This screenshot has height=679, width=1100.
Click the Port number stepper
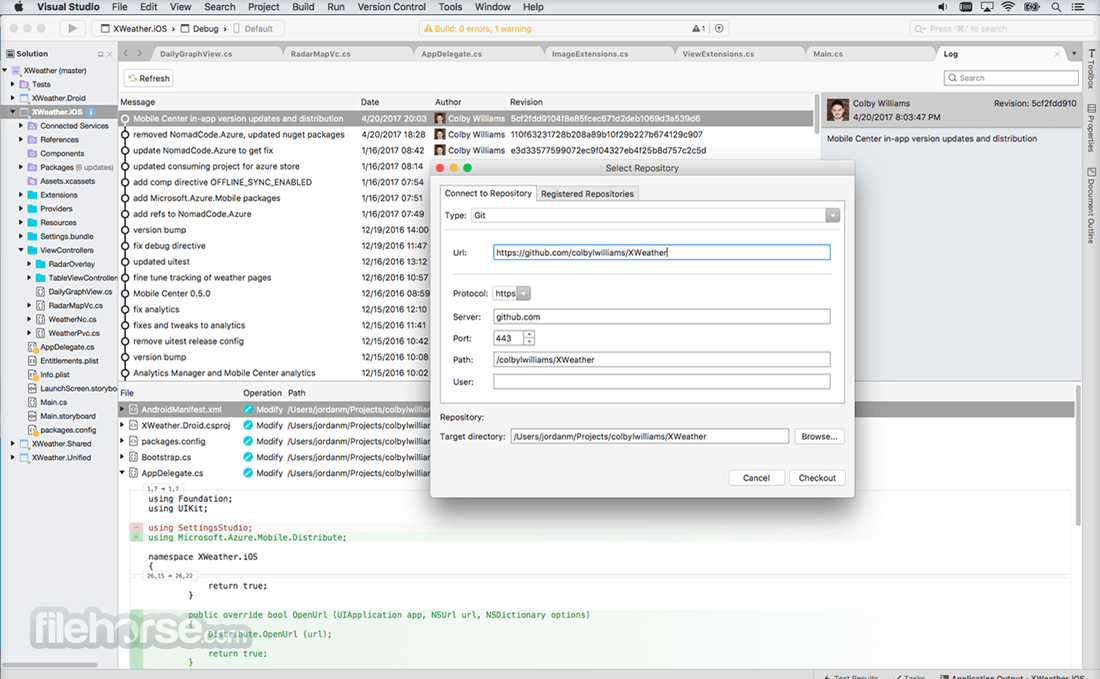529,338
